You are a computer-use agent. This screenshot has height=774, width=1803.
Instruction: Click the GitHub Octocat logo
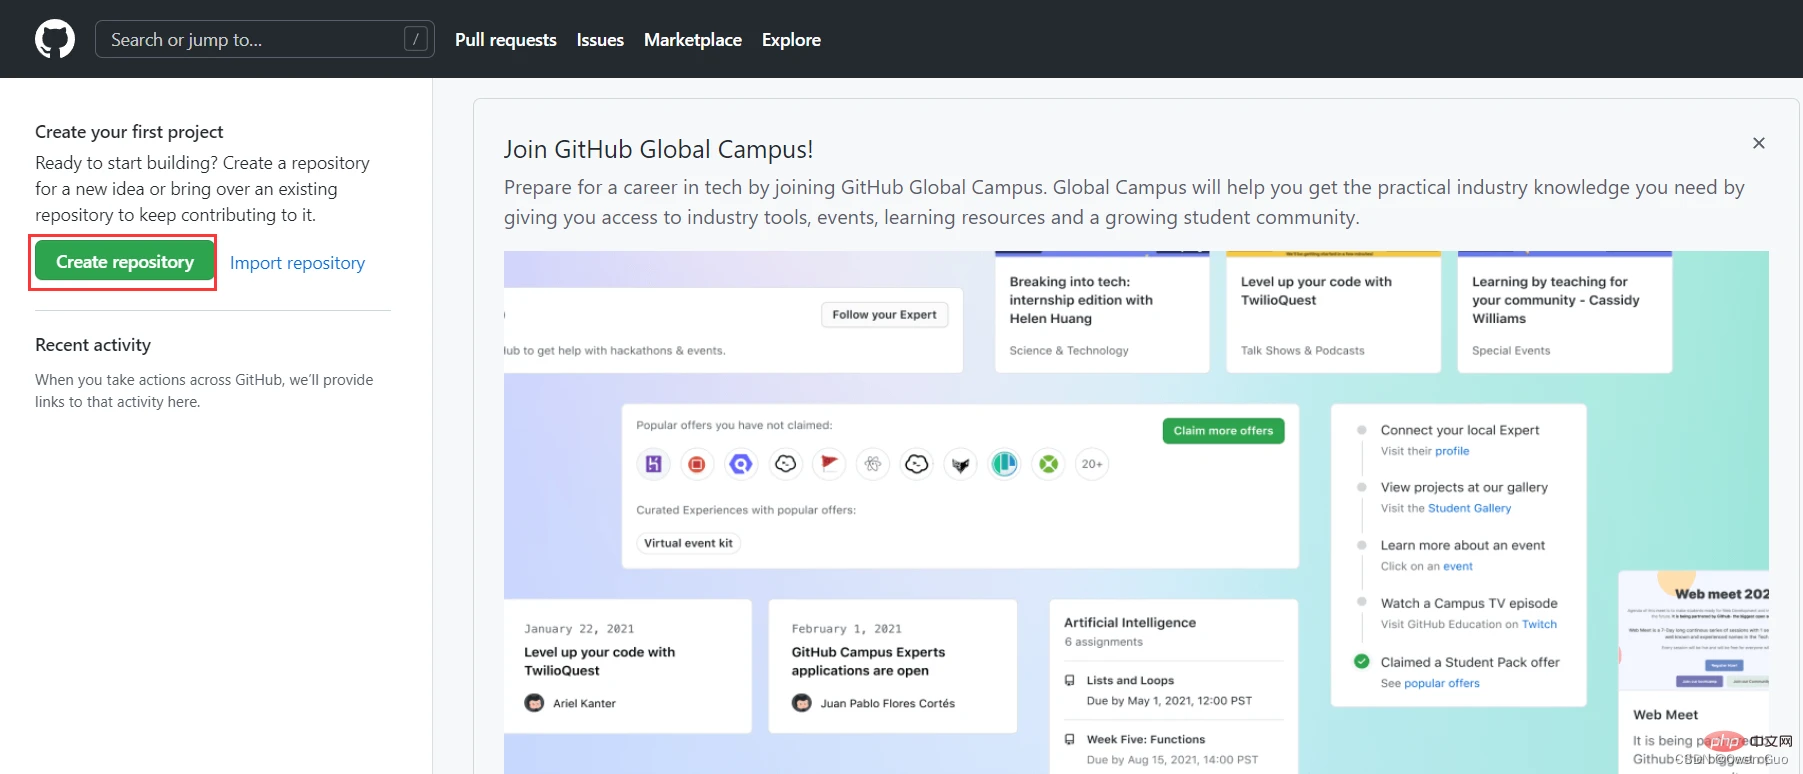click(x=55, y=40)
